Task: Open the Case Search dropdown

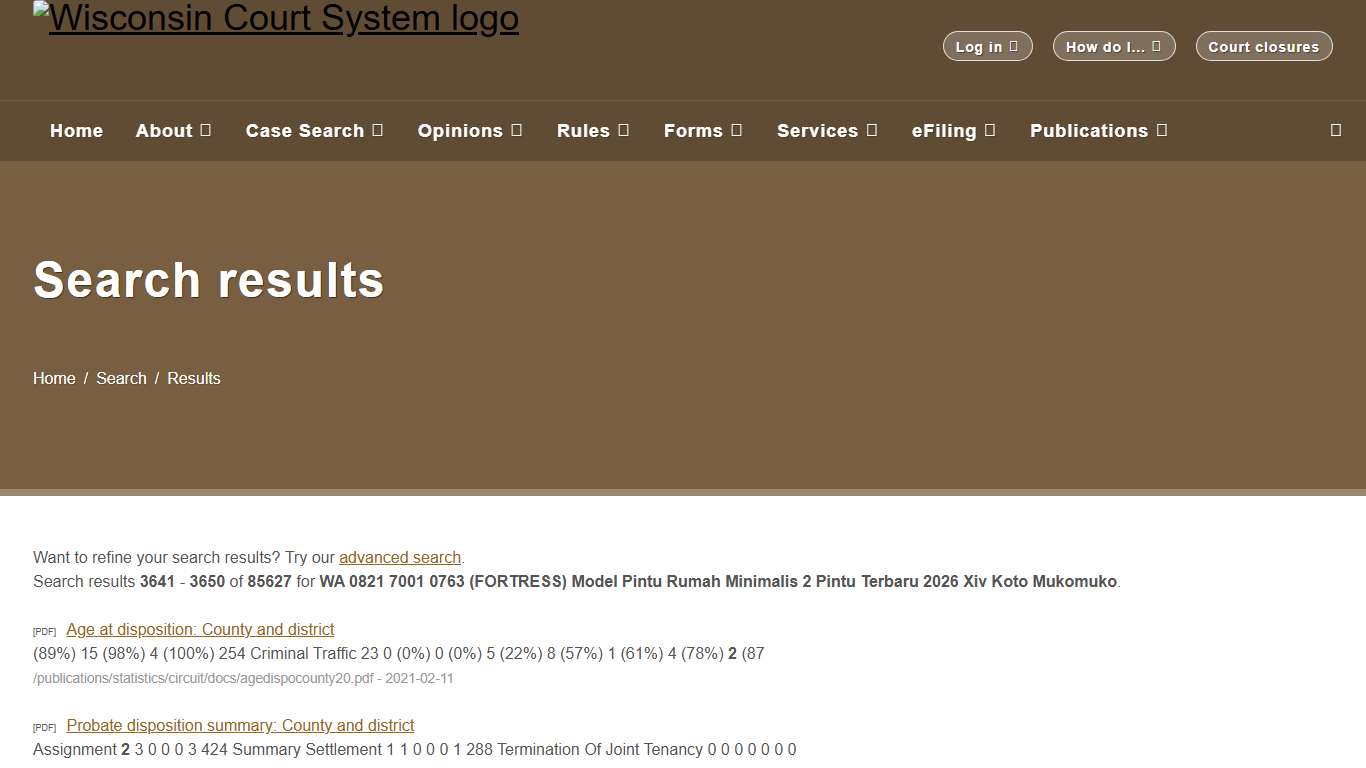Action: [x=314, y=131]
